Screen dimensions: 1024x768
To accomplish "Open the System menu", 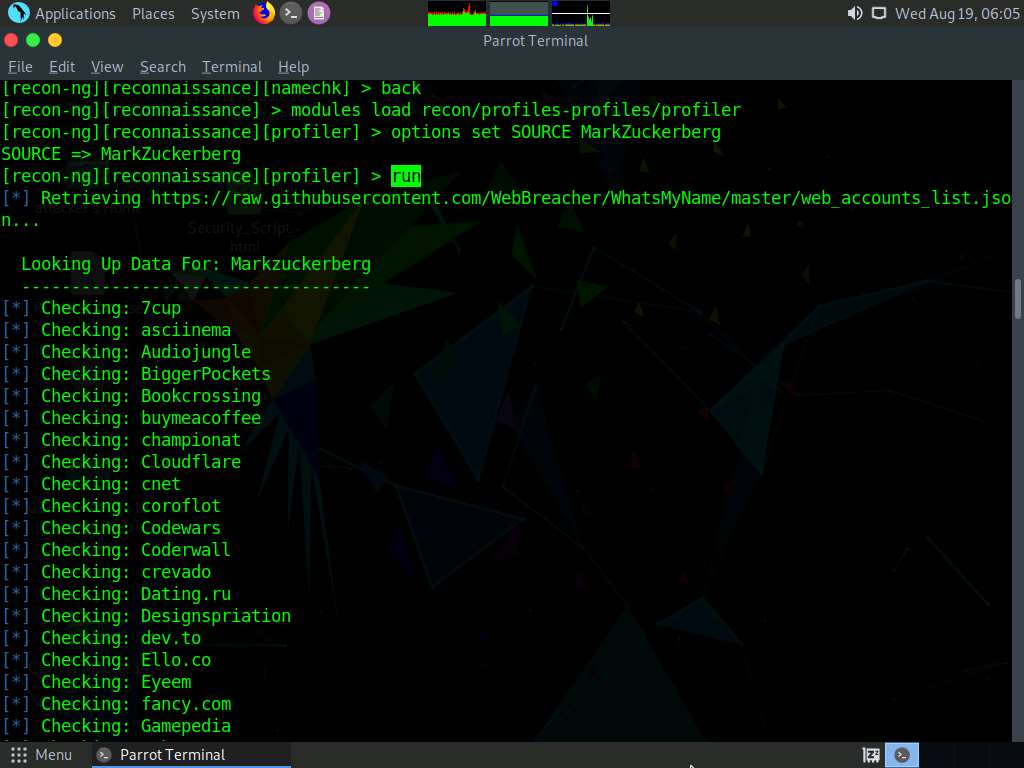I will [215, 14].
